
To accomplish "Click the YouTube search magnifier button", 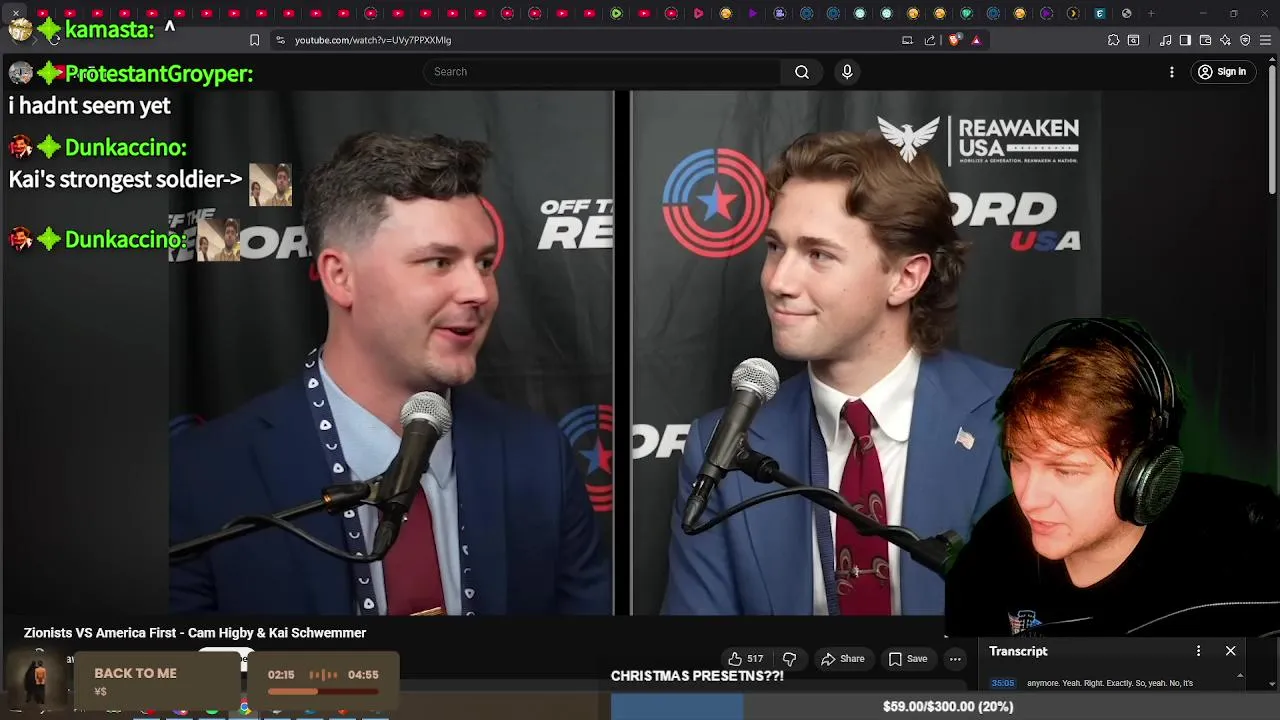I will coord(802,72).
